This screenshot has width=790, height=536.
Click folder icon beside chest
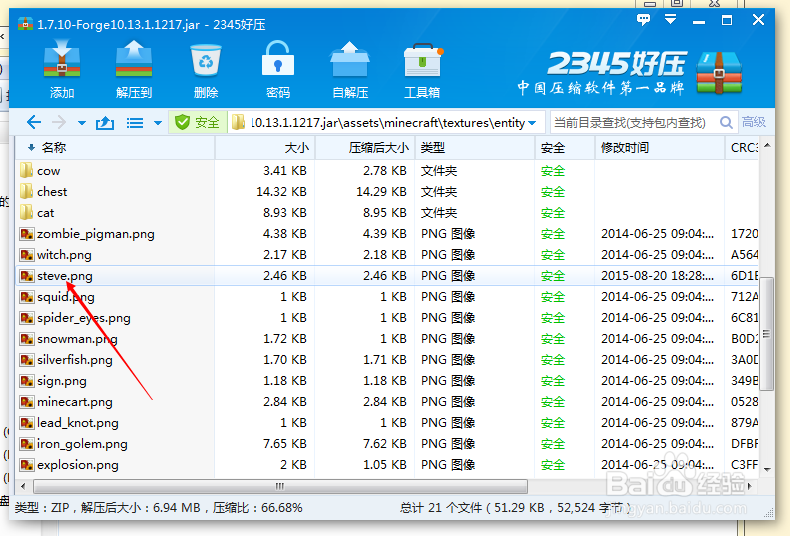(x=26, y=191)
